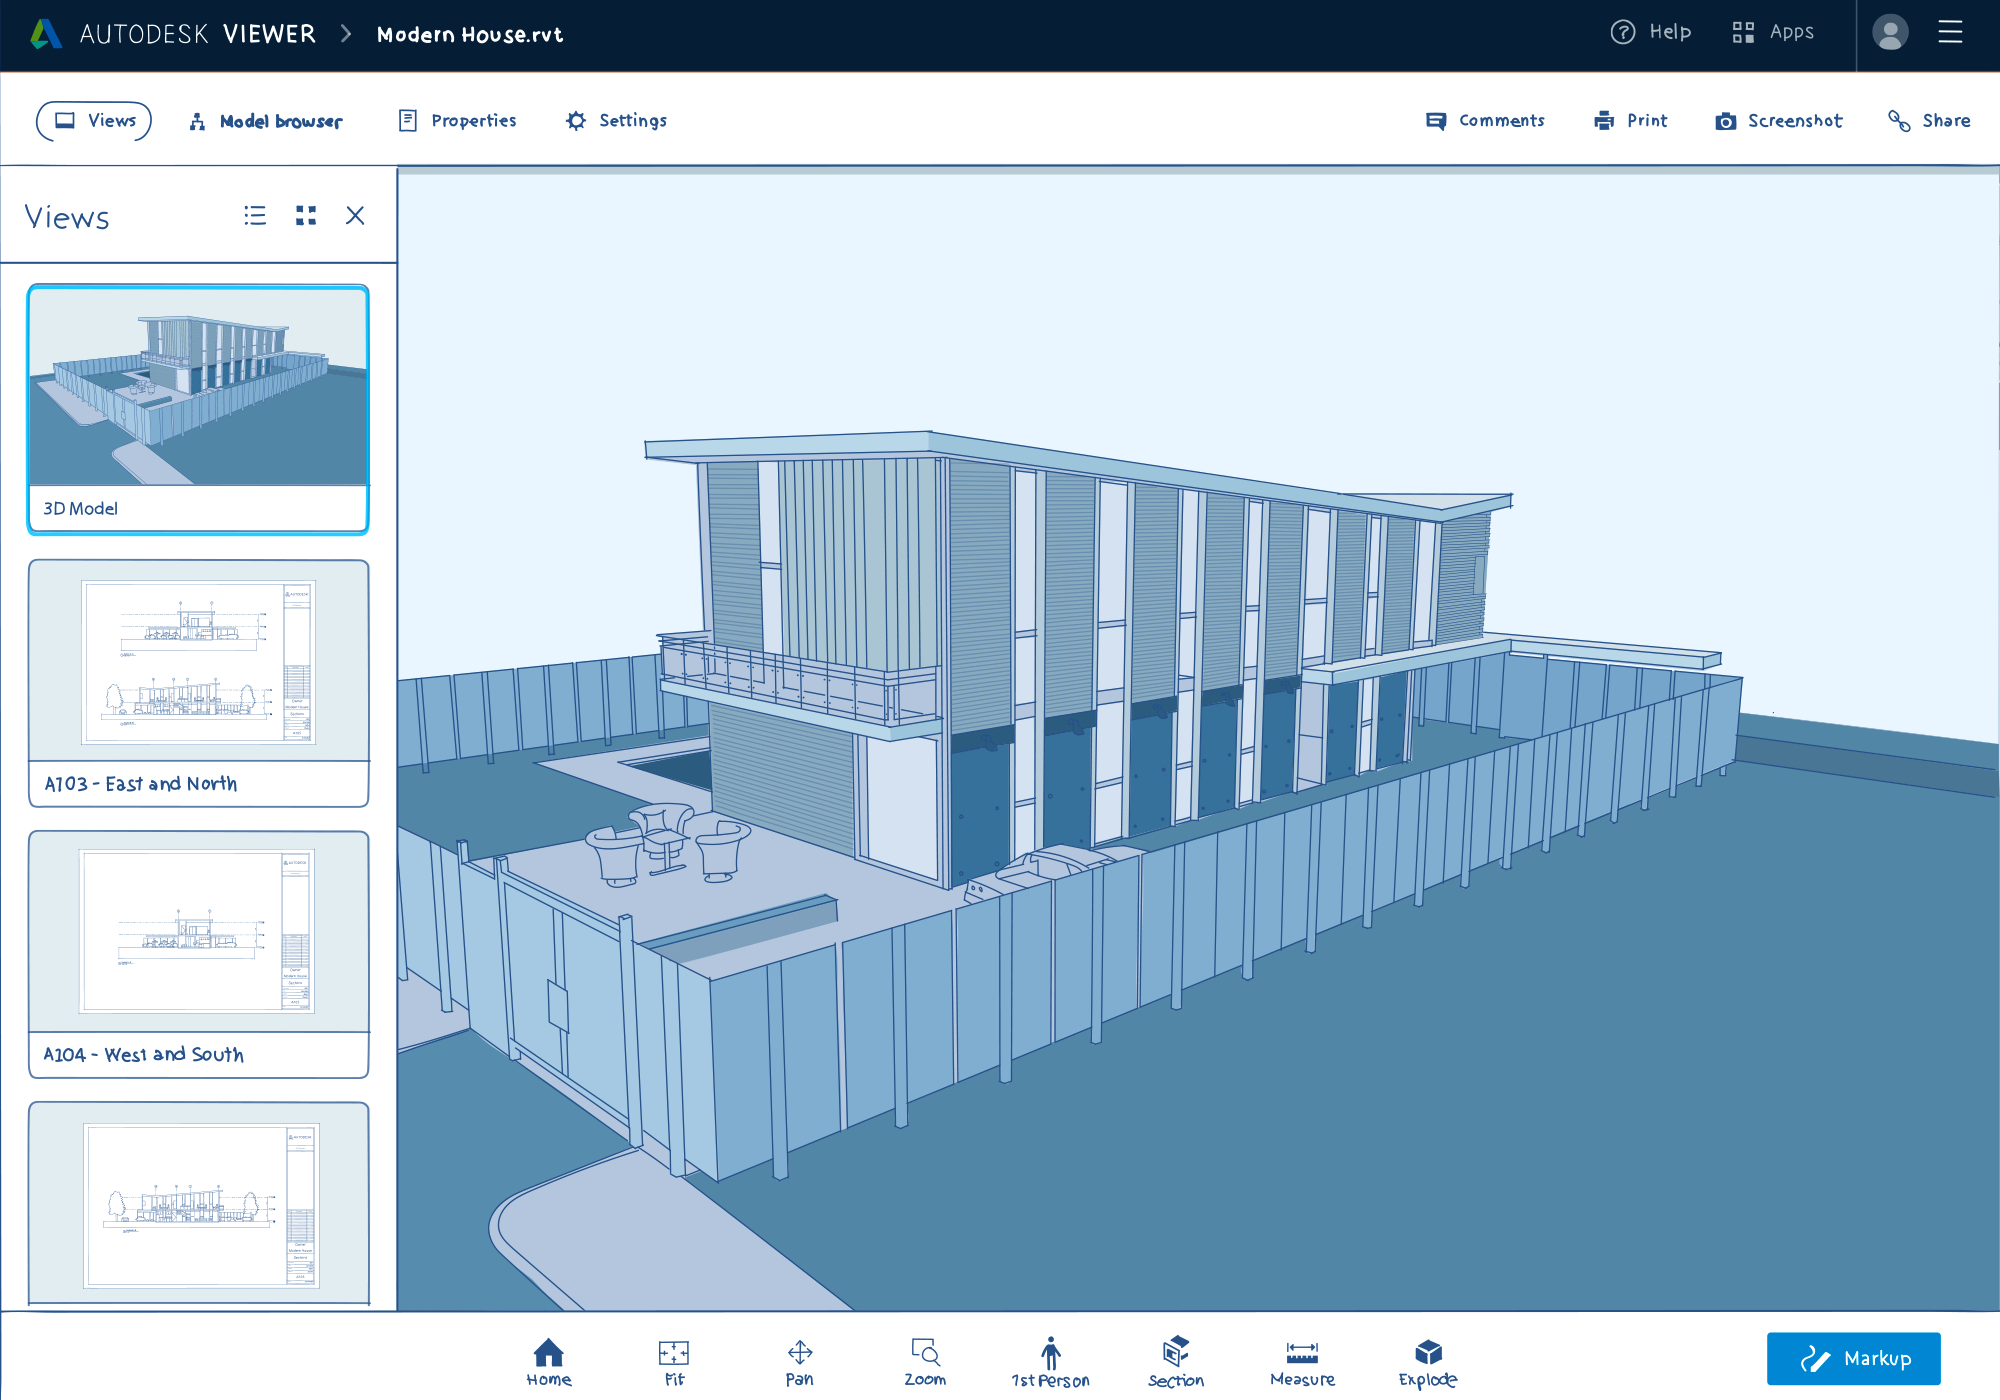Activate the Home view tool
The width and height of the screenshot is (2000, 1400).
tap(548, 1362)
